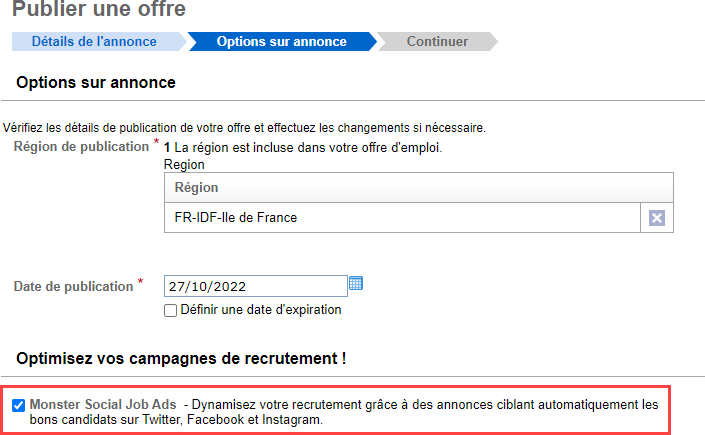Go to Détails de l'annonce step
The image size is (705, 435).
(94, 41)
